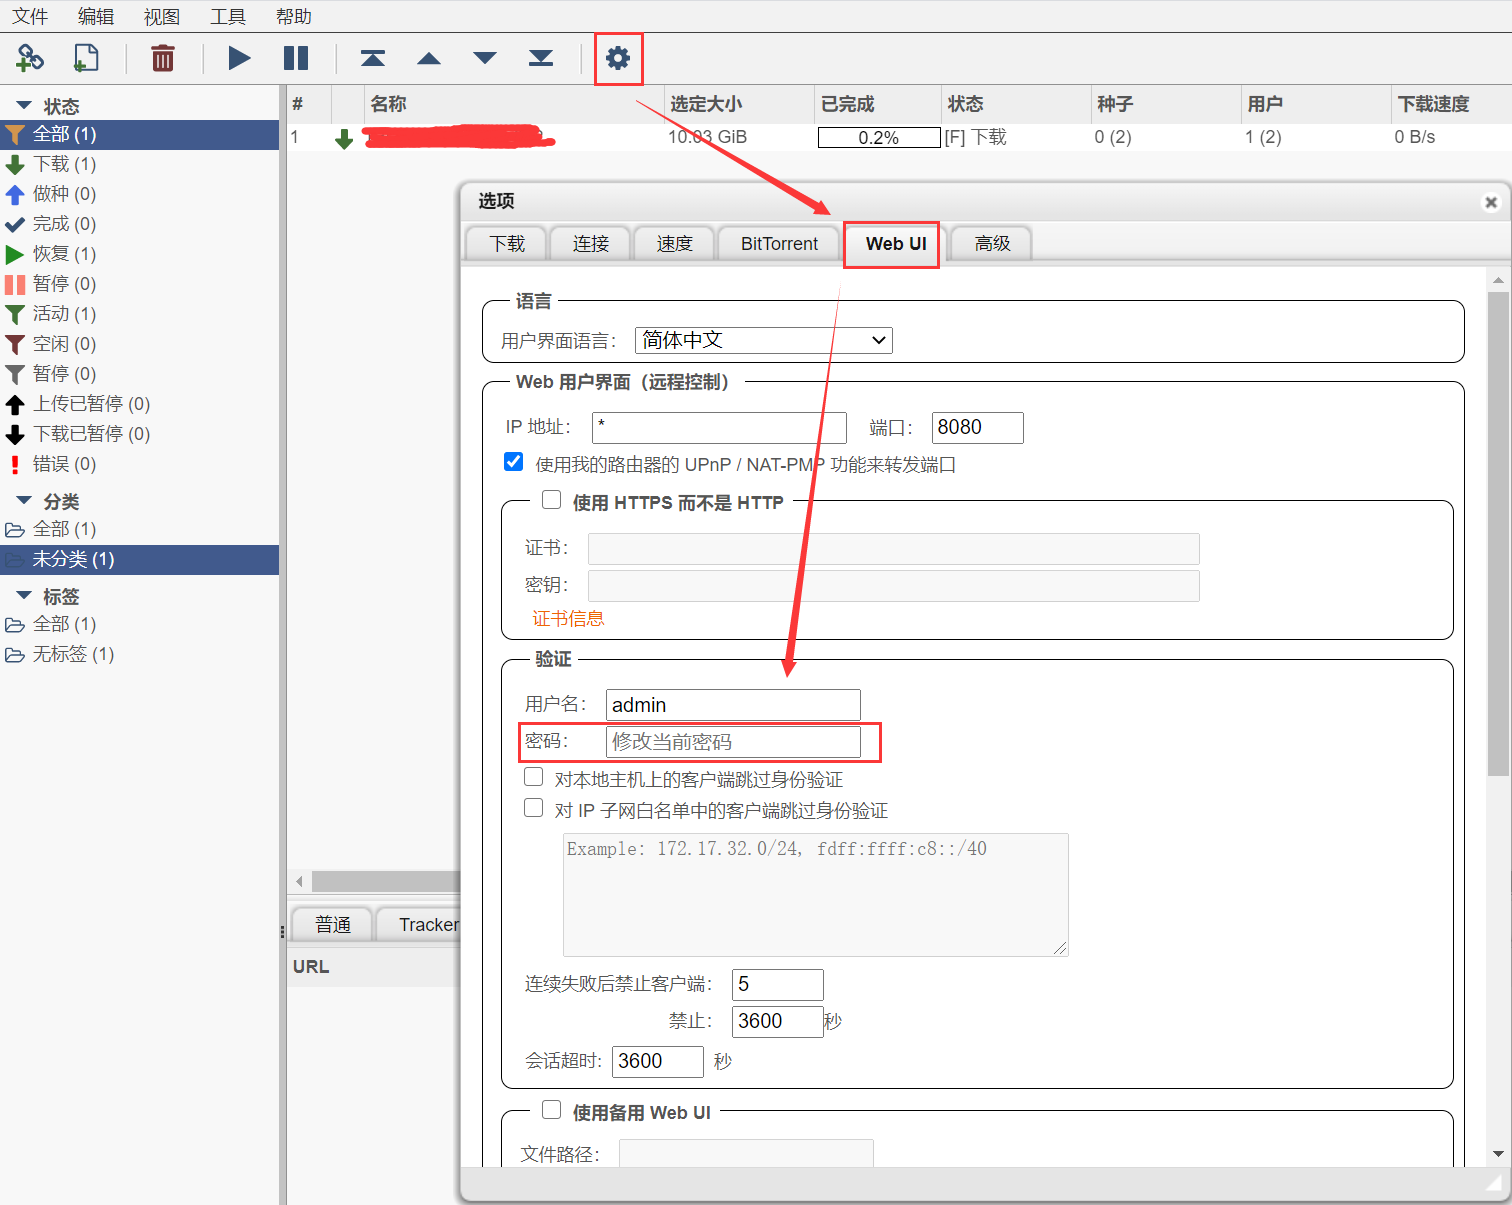Image resolution: width=1512 pixels, height=1205 pixels.
Task: Open options with the gear icon
Action: coord(618,58)
